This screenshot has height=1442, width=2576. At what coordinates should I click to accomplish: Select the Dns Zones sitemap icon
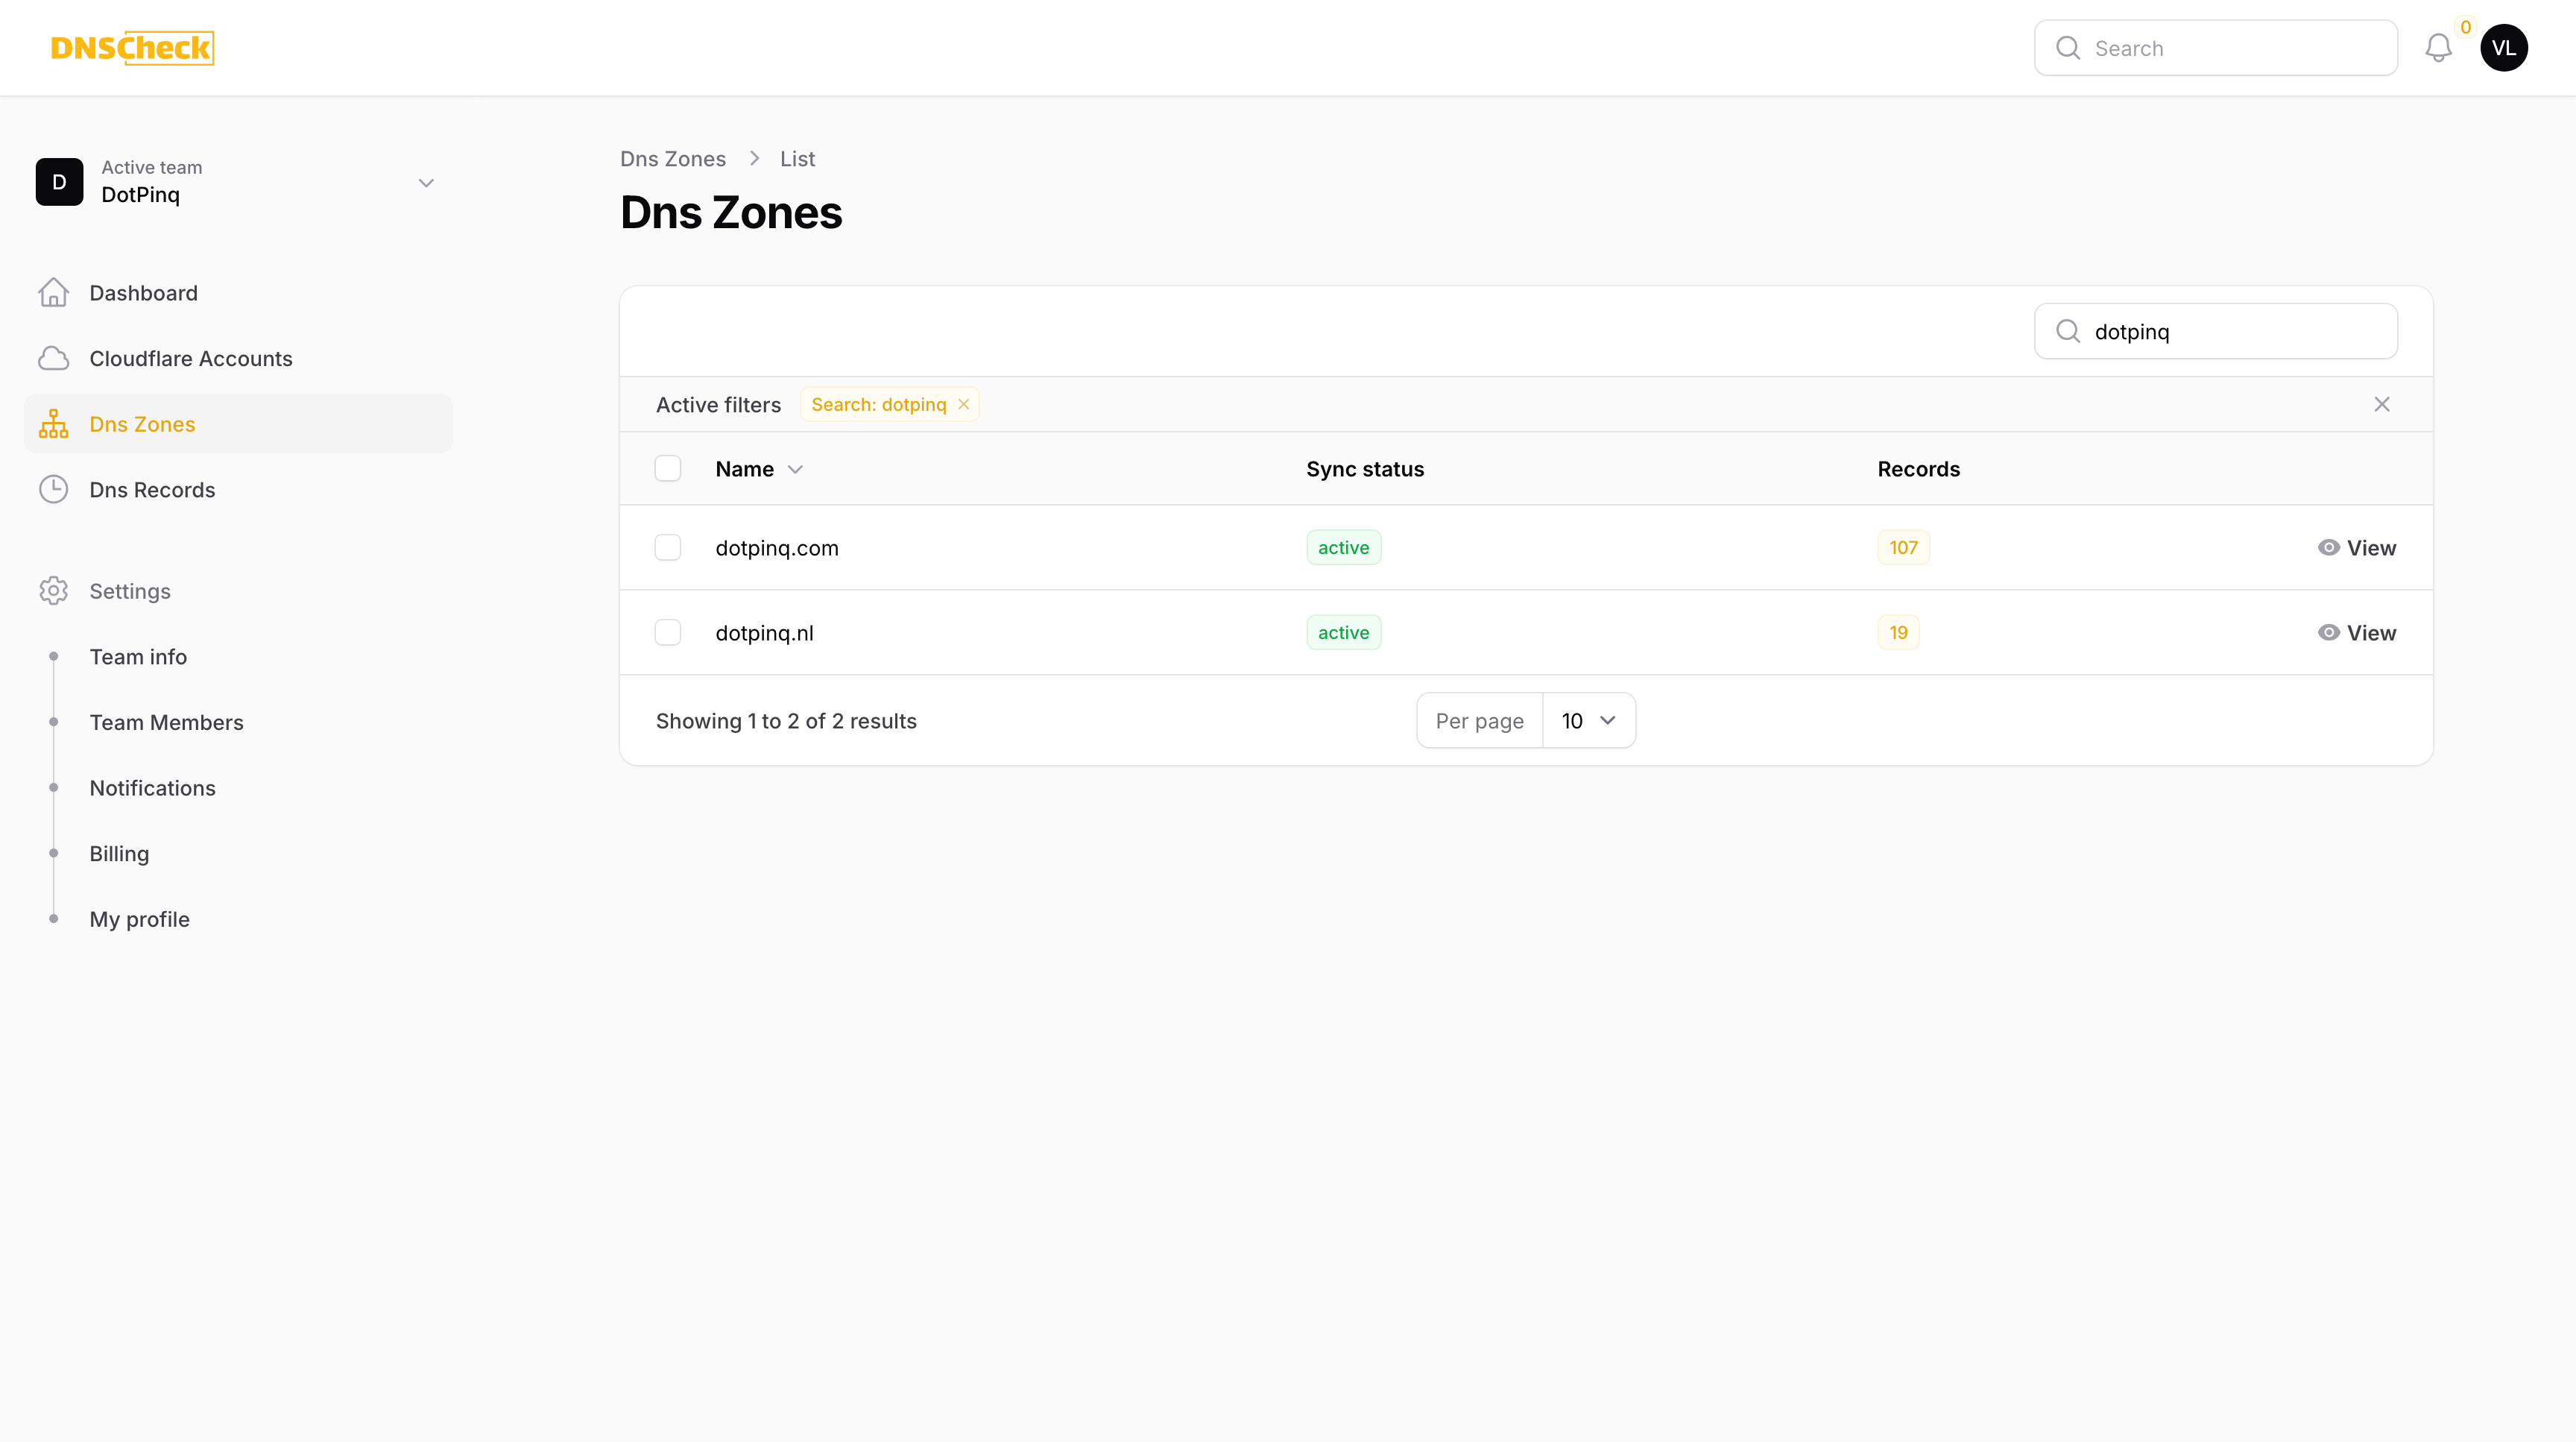tap(54, 423)
